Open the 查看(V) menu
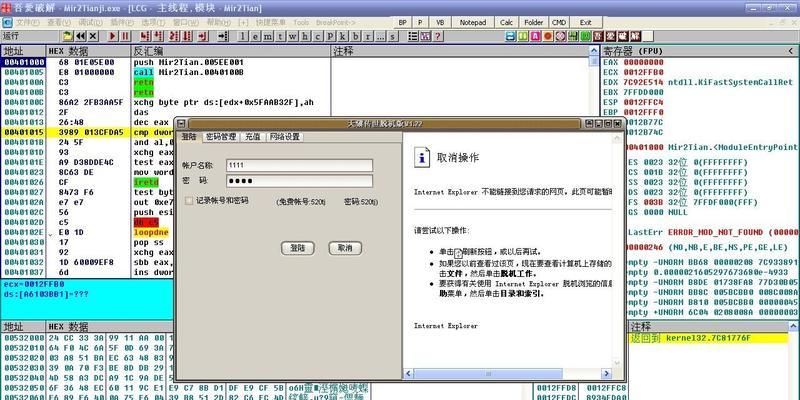This screenshot has width=800, height=400. tap(59, 22)
